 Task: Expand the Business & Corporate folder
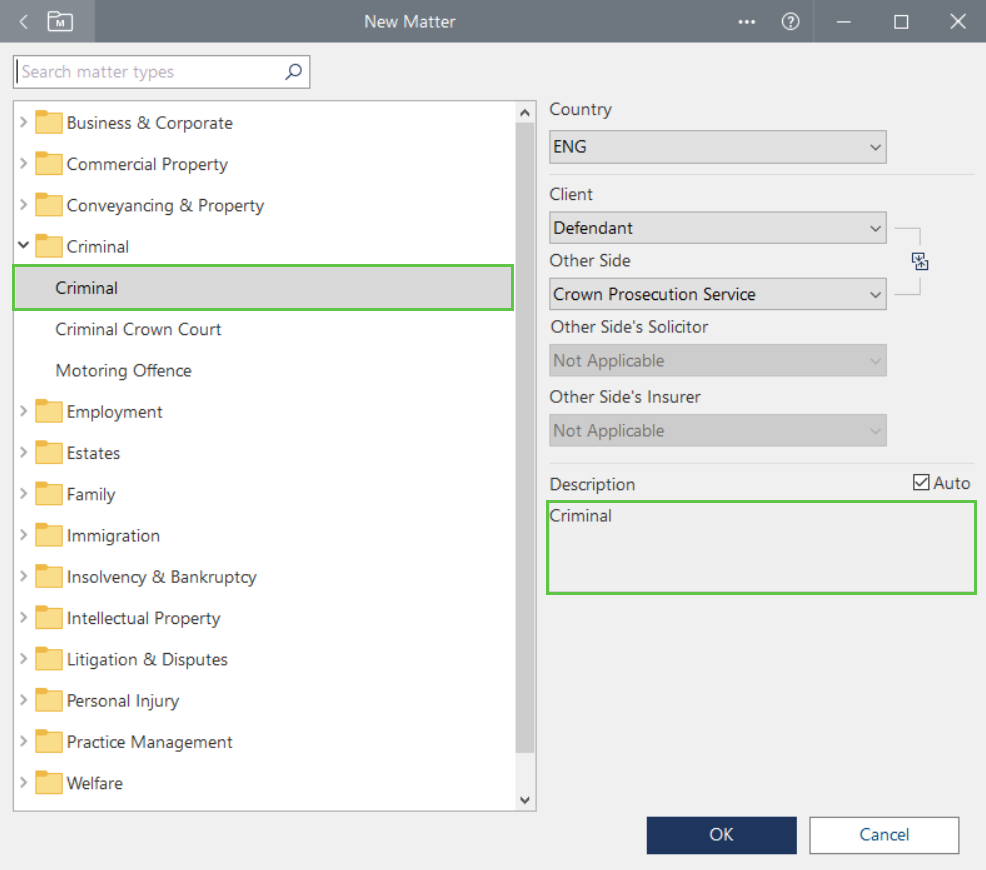(24, 123)
